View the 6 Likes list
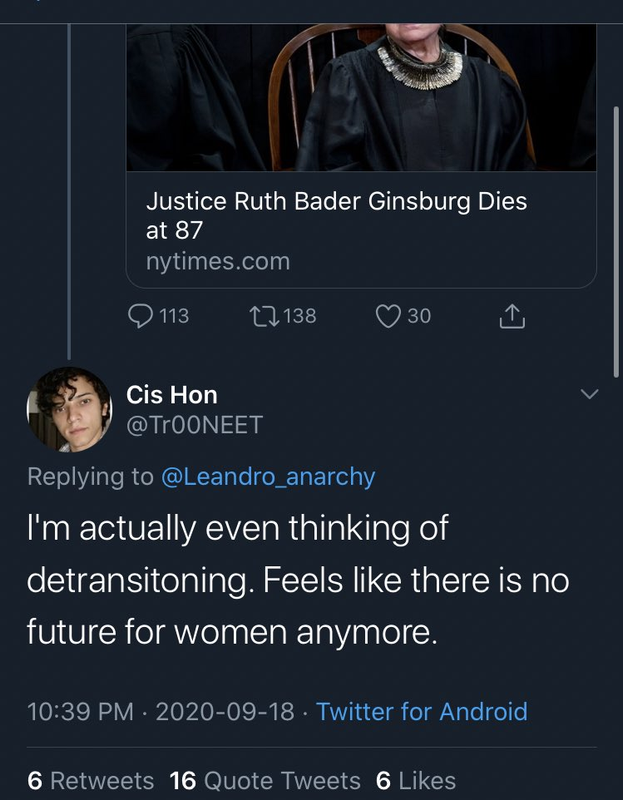 416,781
